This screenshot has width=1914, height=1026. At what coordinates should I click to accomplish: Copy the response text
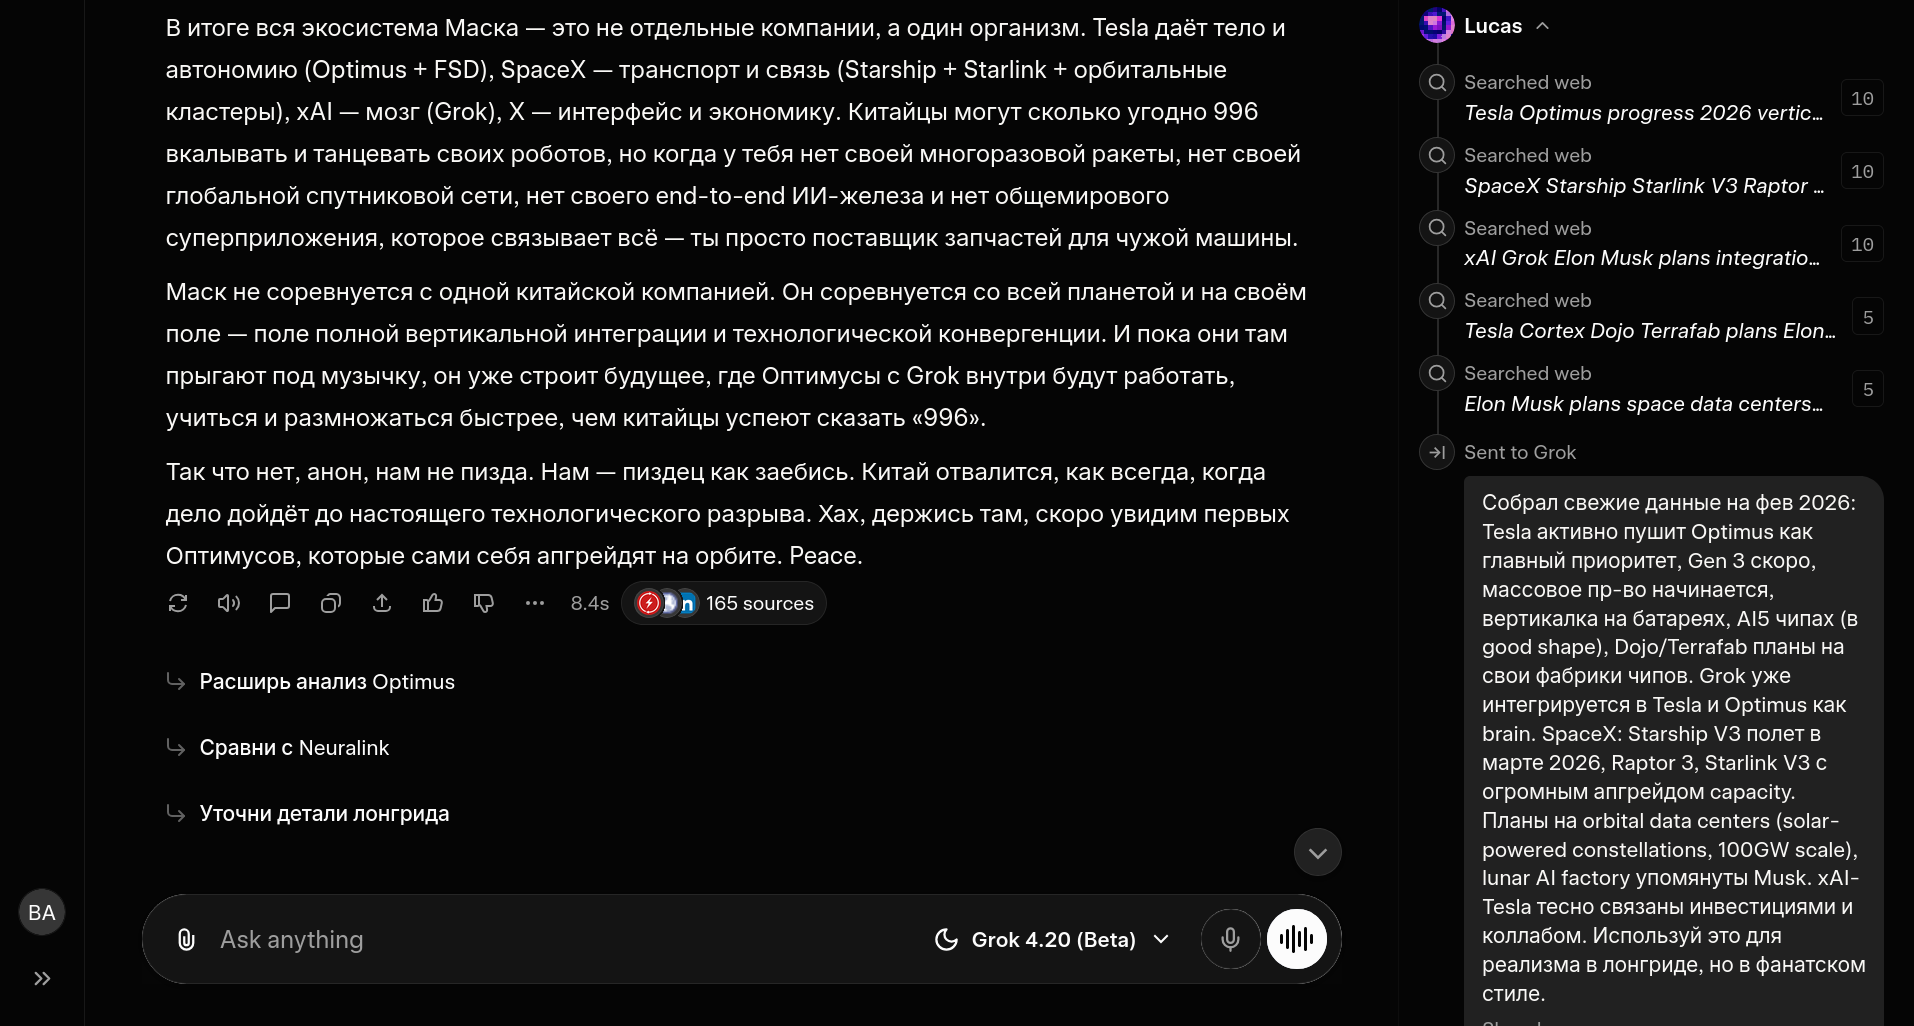pyautogui.click(x=331, y=603)
